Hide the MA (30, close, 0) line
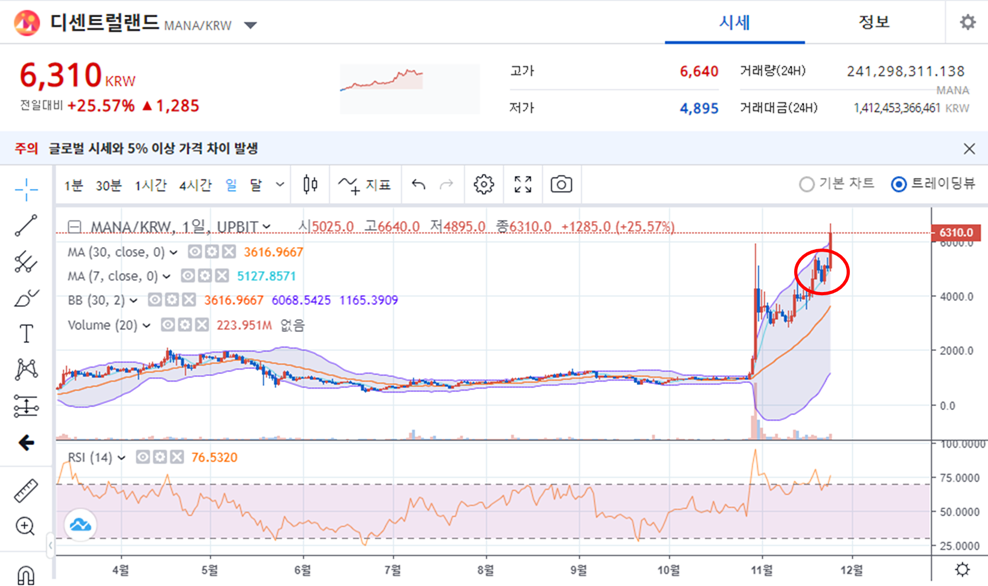This screenshot has height=586, width=988. (195, 252)
